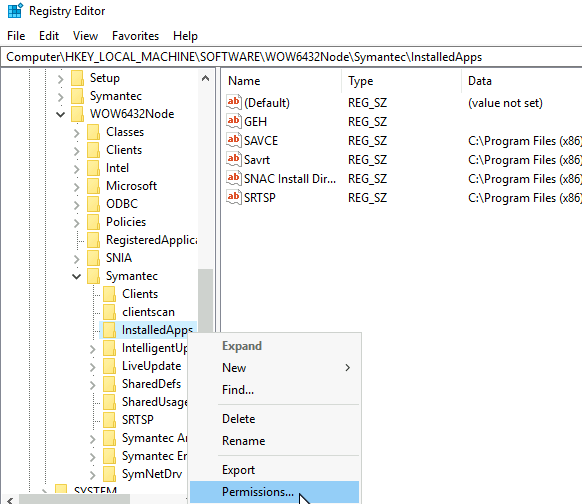Click the tree horizontal scroll-left arrow
Image resolution: width=582 pixels, height=504 pixels.
pyautogui.click(x=10, y=500)
